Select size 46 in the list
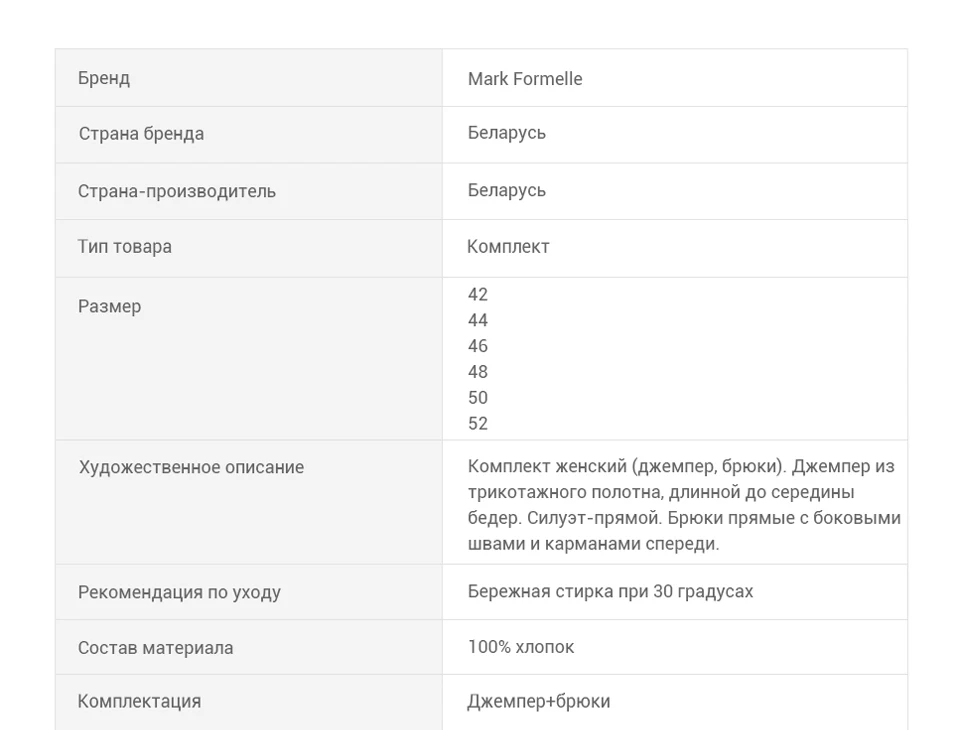Image resolution: width=960 pixels, height=730 pixels. tap(478, 346)
